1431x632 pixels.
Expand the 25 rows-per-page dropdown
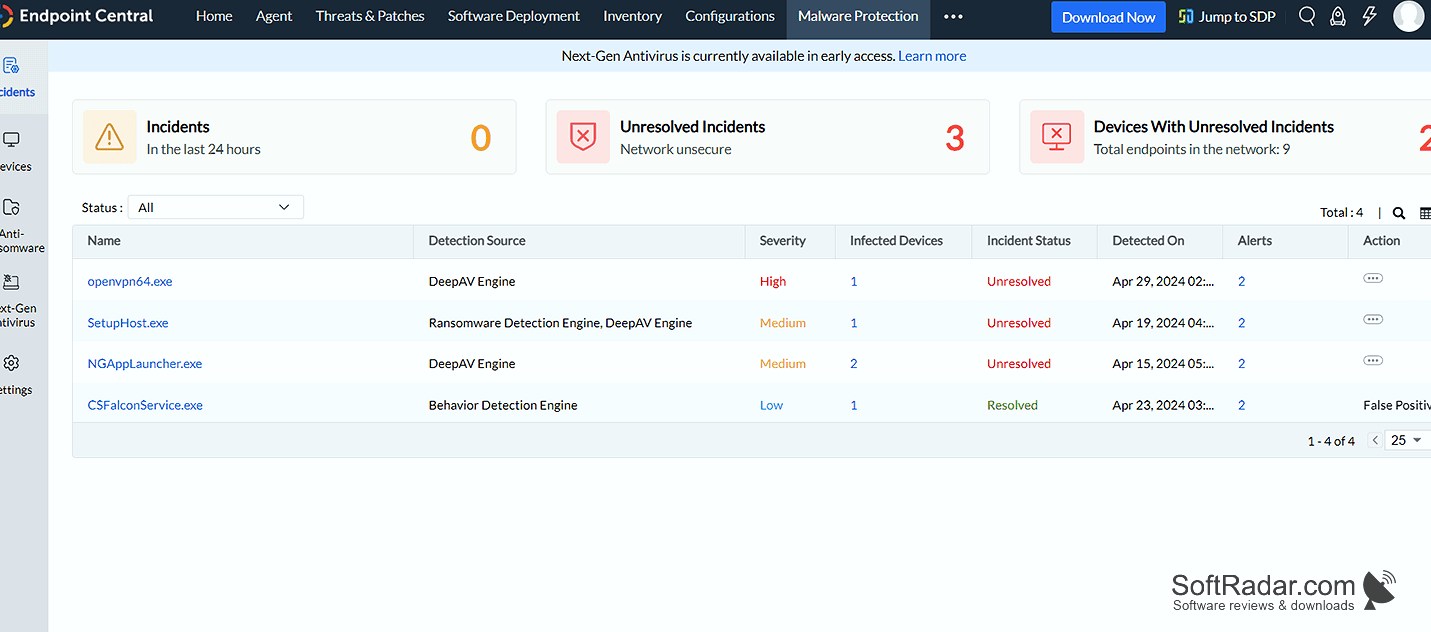point(1407,440)
